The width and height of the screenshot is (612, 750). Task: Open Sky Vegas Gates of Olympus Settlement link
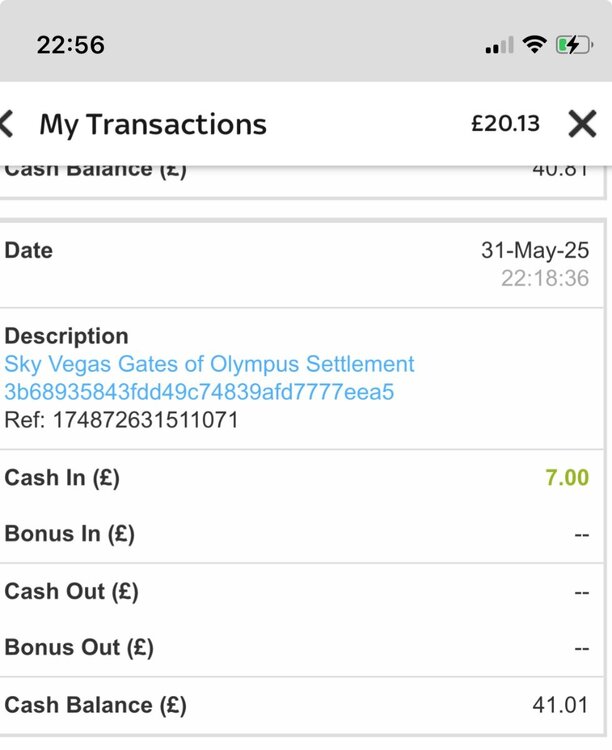click(x=209, y=364)
